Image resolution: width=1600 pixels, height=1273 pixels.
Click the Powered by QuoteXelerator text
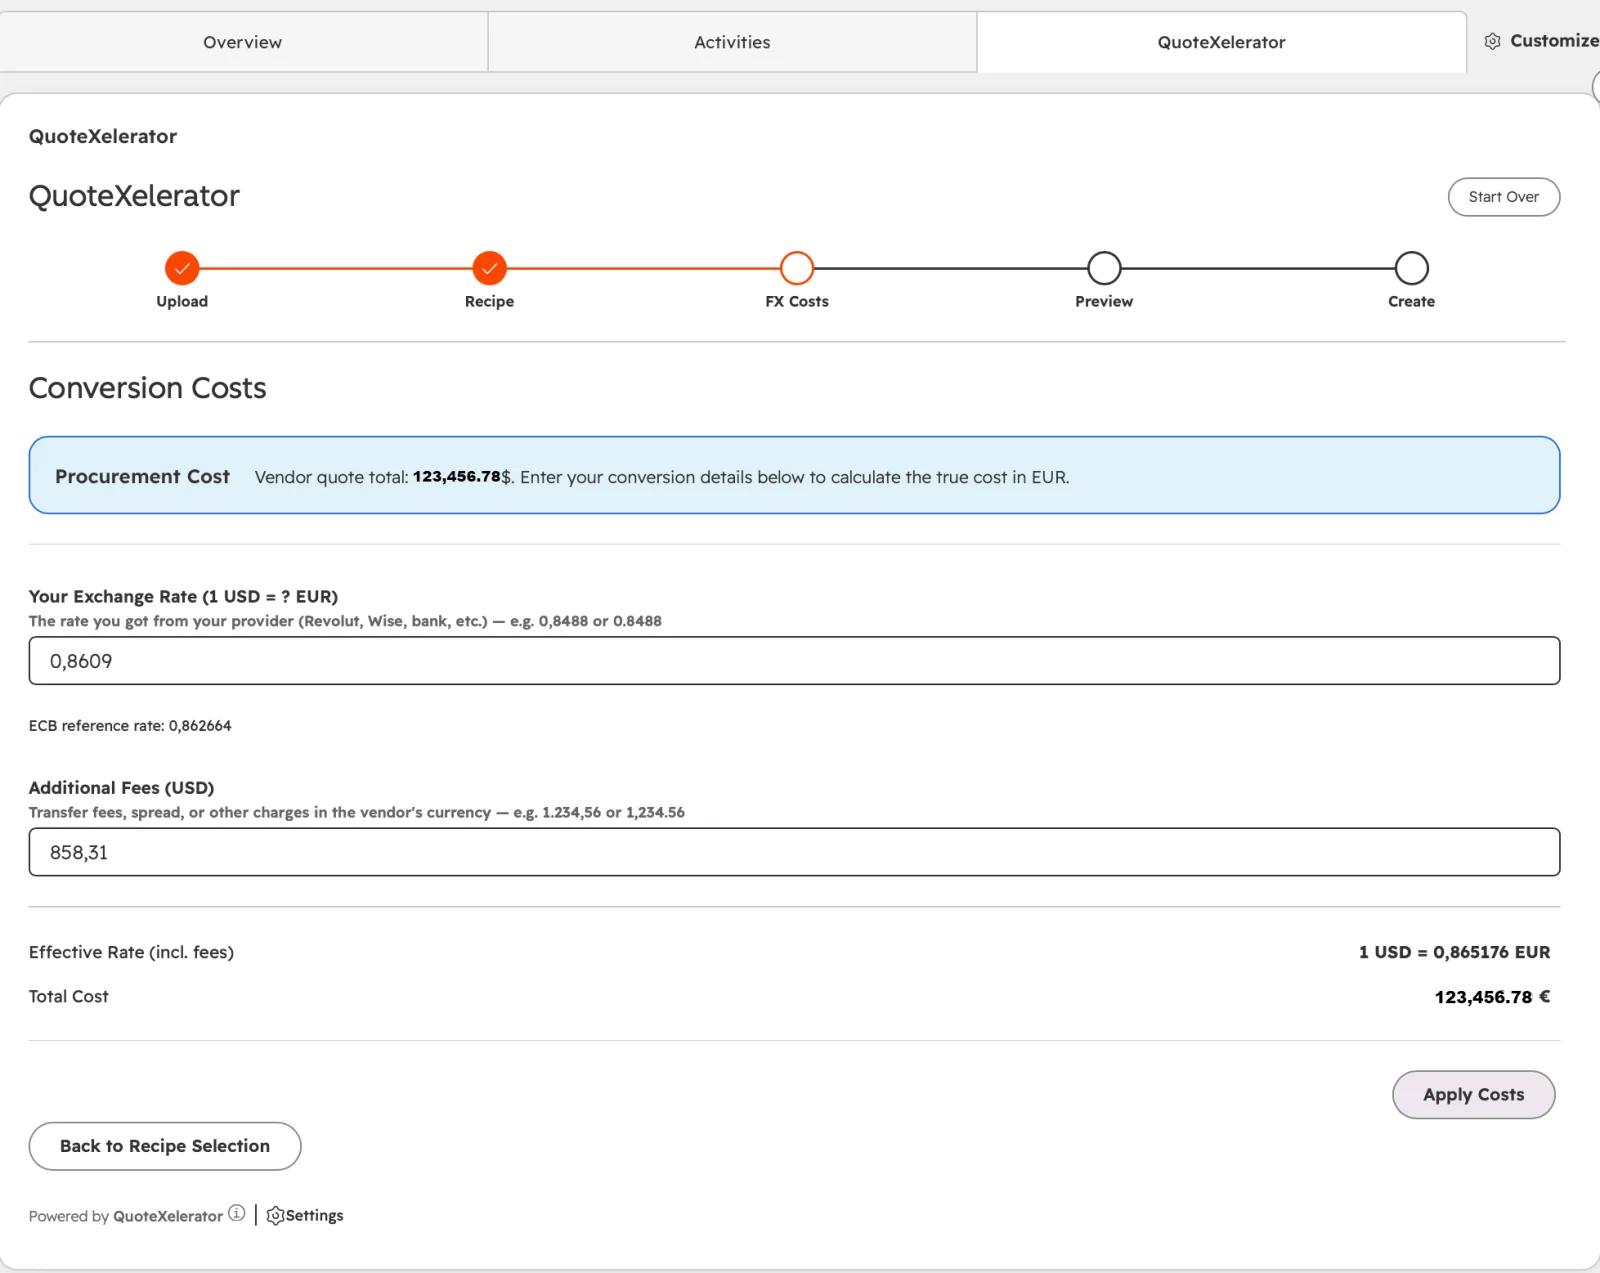[126, 1216]
